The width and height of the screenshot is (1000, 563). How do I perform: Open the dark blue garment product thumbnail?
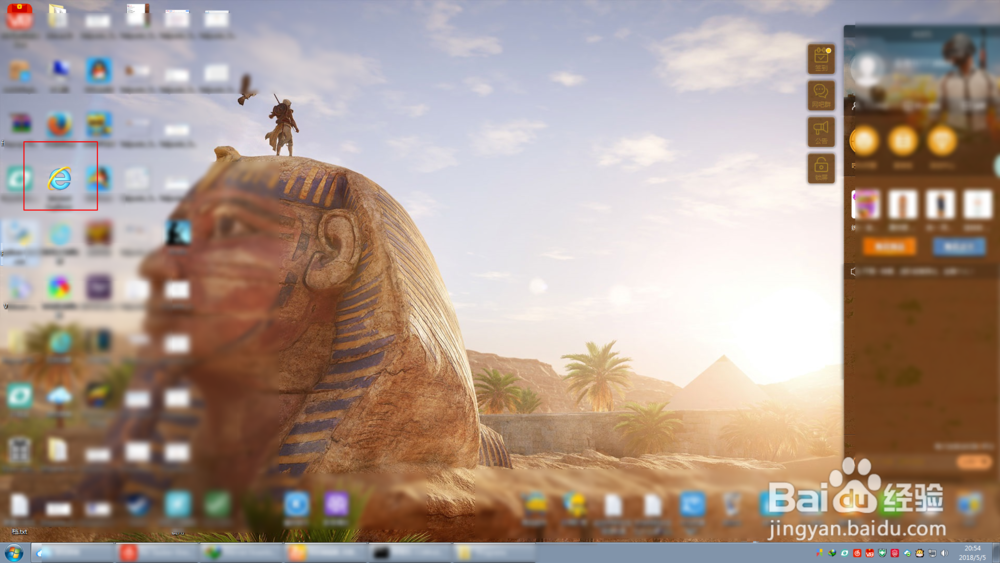(x=940, y=205)
